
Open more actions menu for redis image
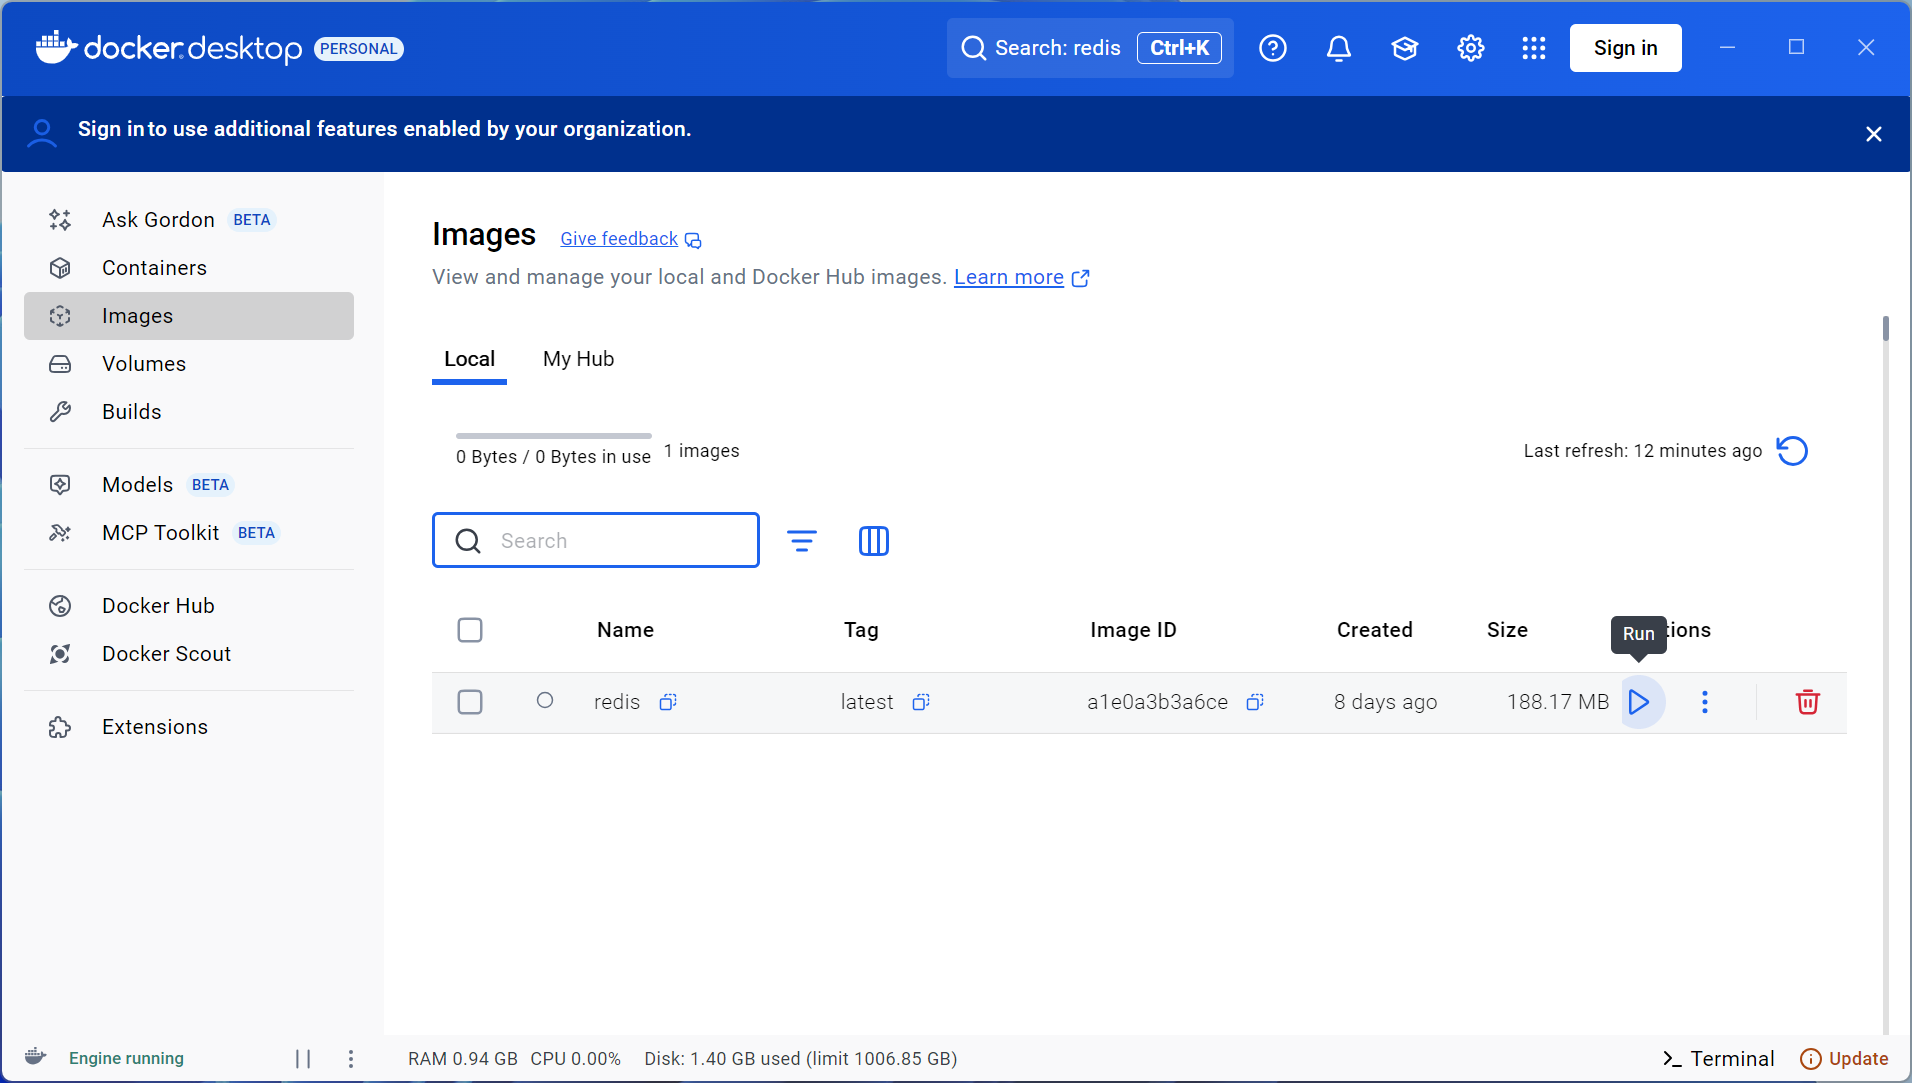pyautogui.click(x=1705, y=702)
